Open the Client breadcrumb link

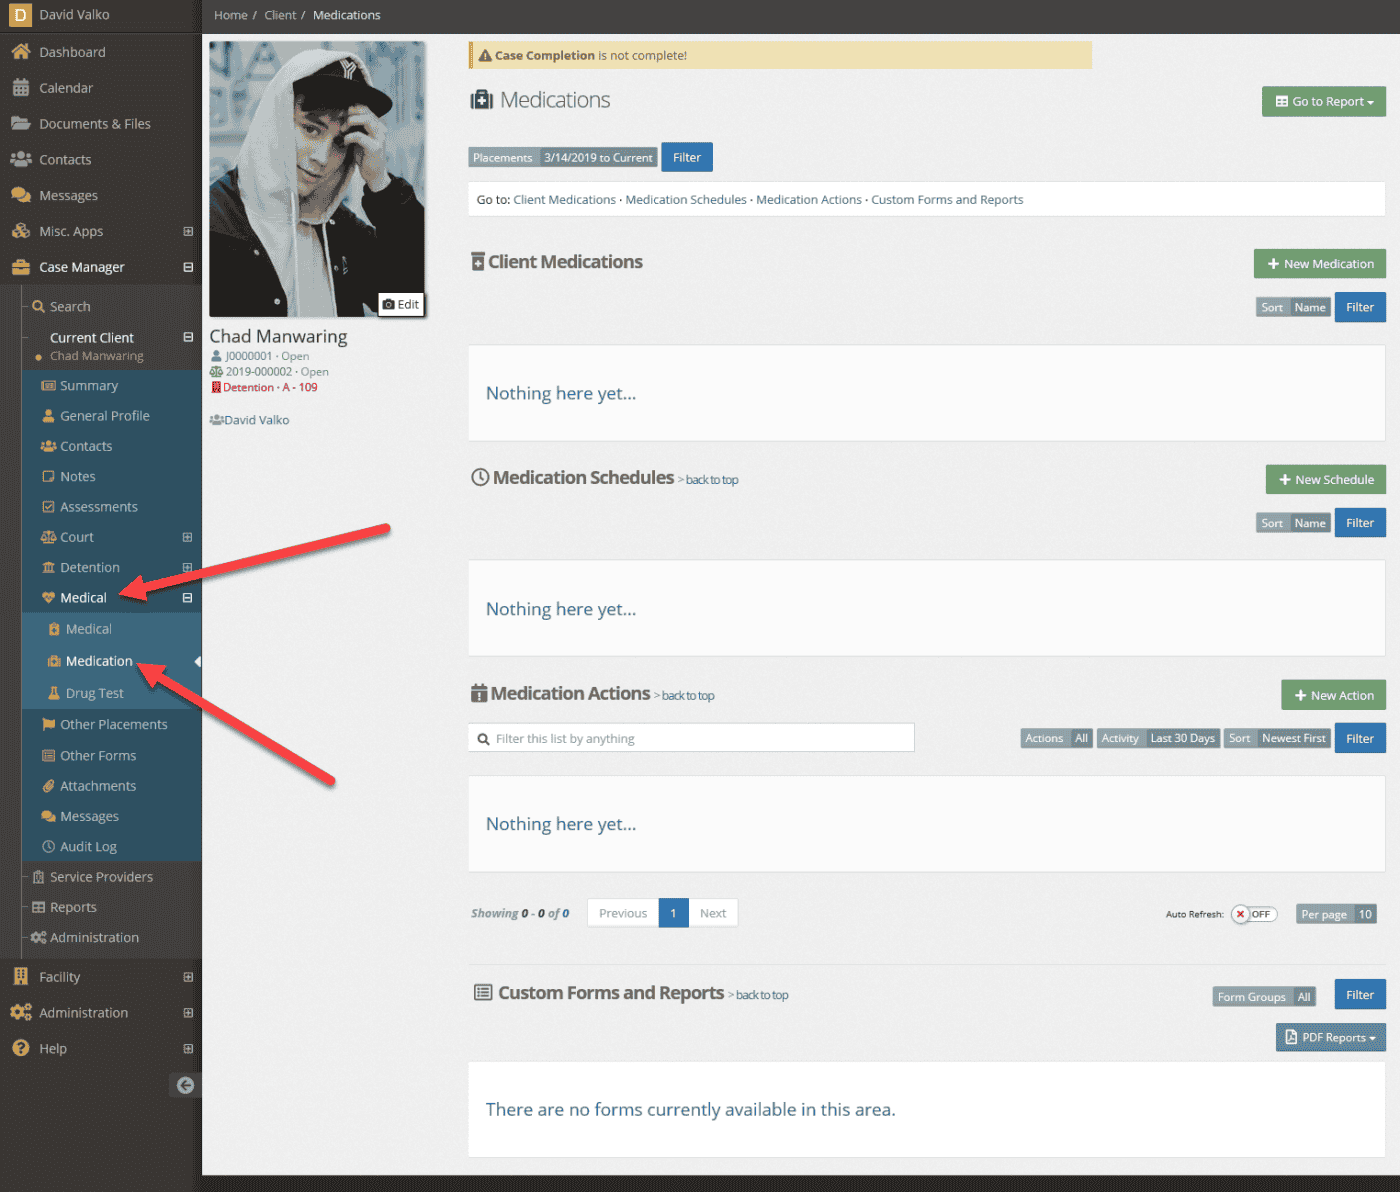coord(280,15)
